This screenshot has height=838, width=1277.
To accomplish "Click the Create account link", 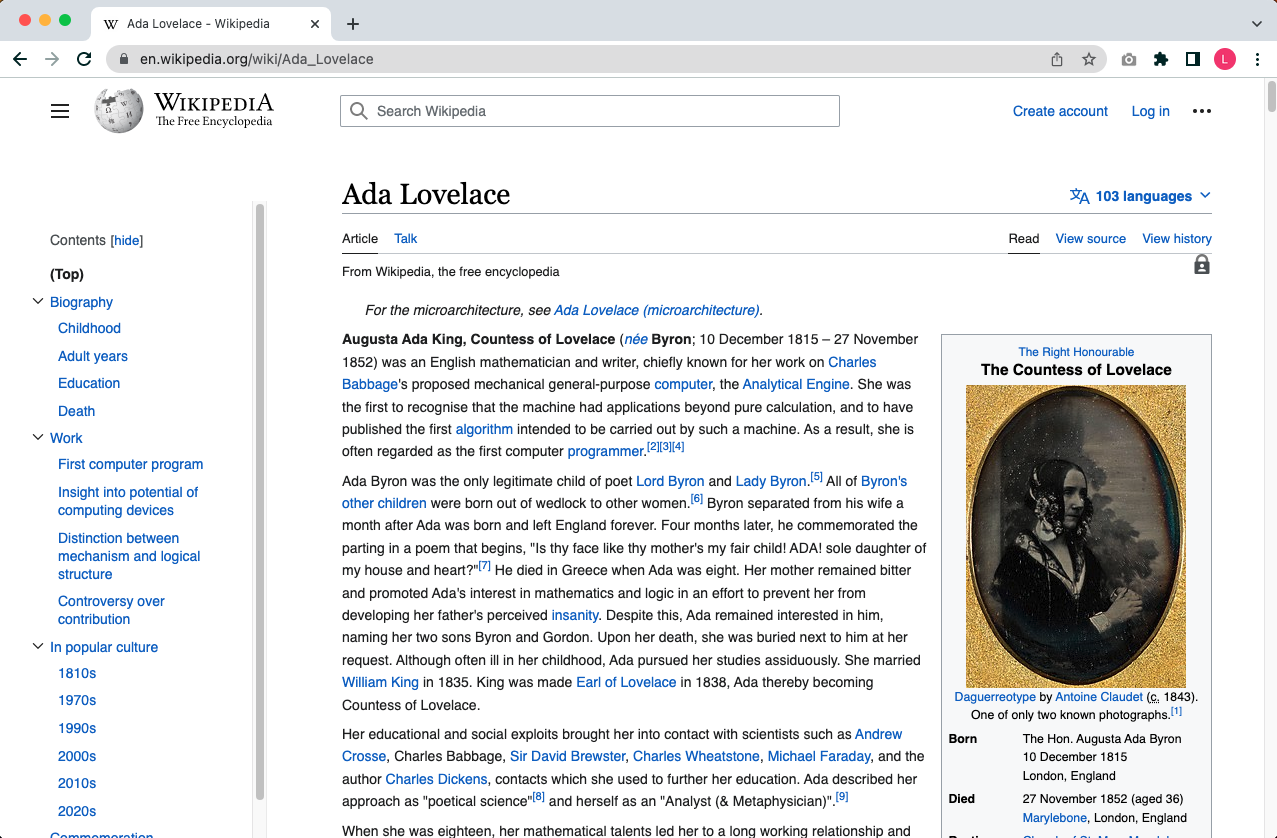I will (1060, 111).
